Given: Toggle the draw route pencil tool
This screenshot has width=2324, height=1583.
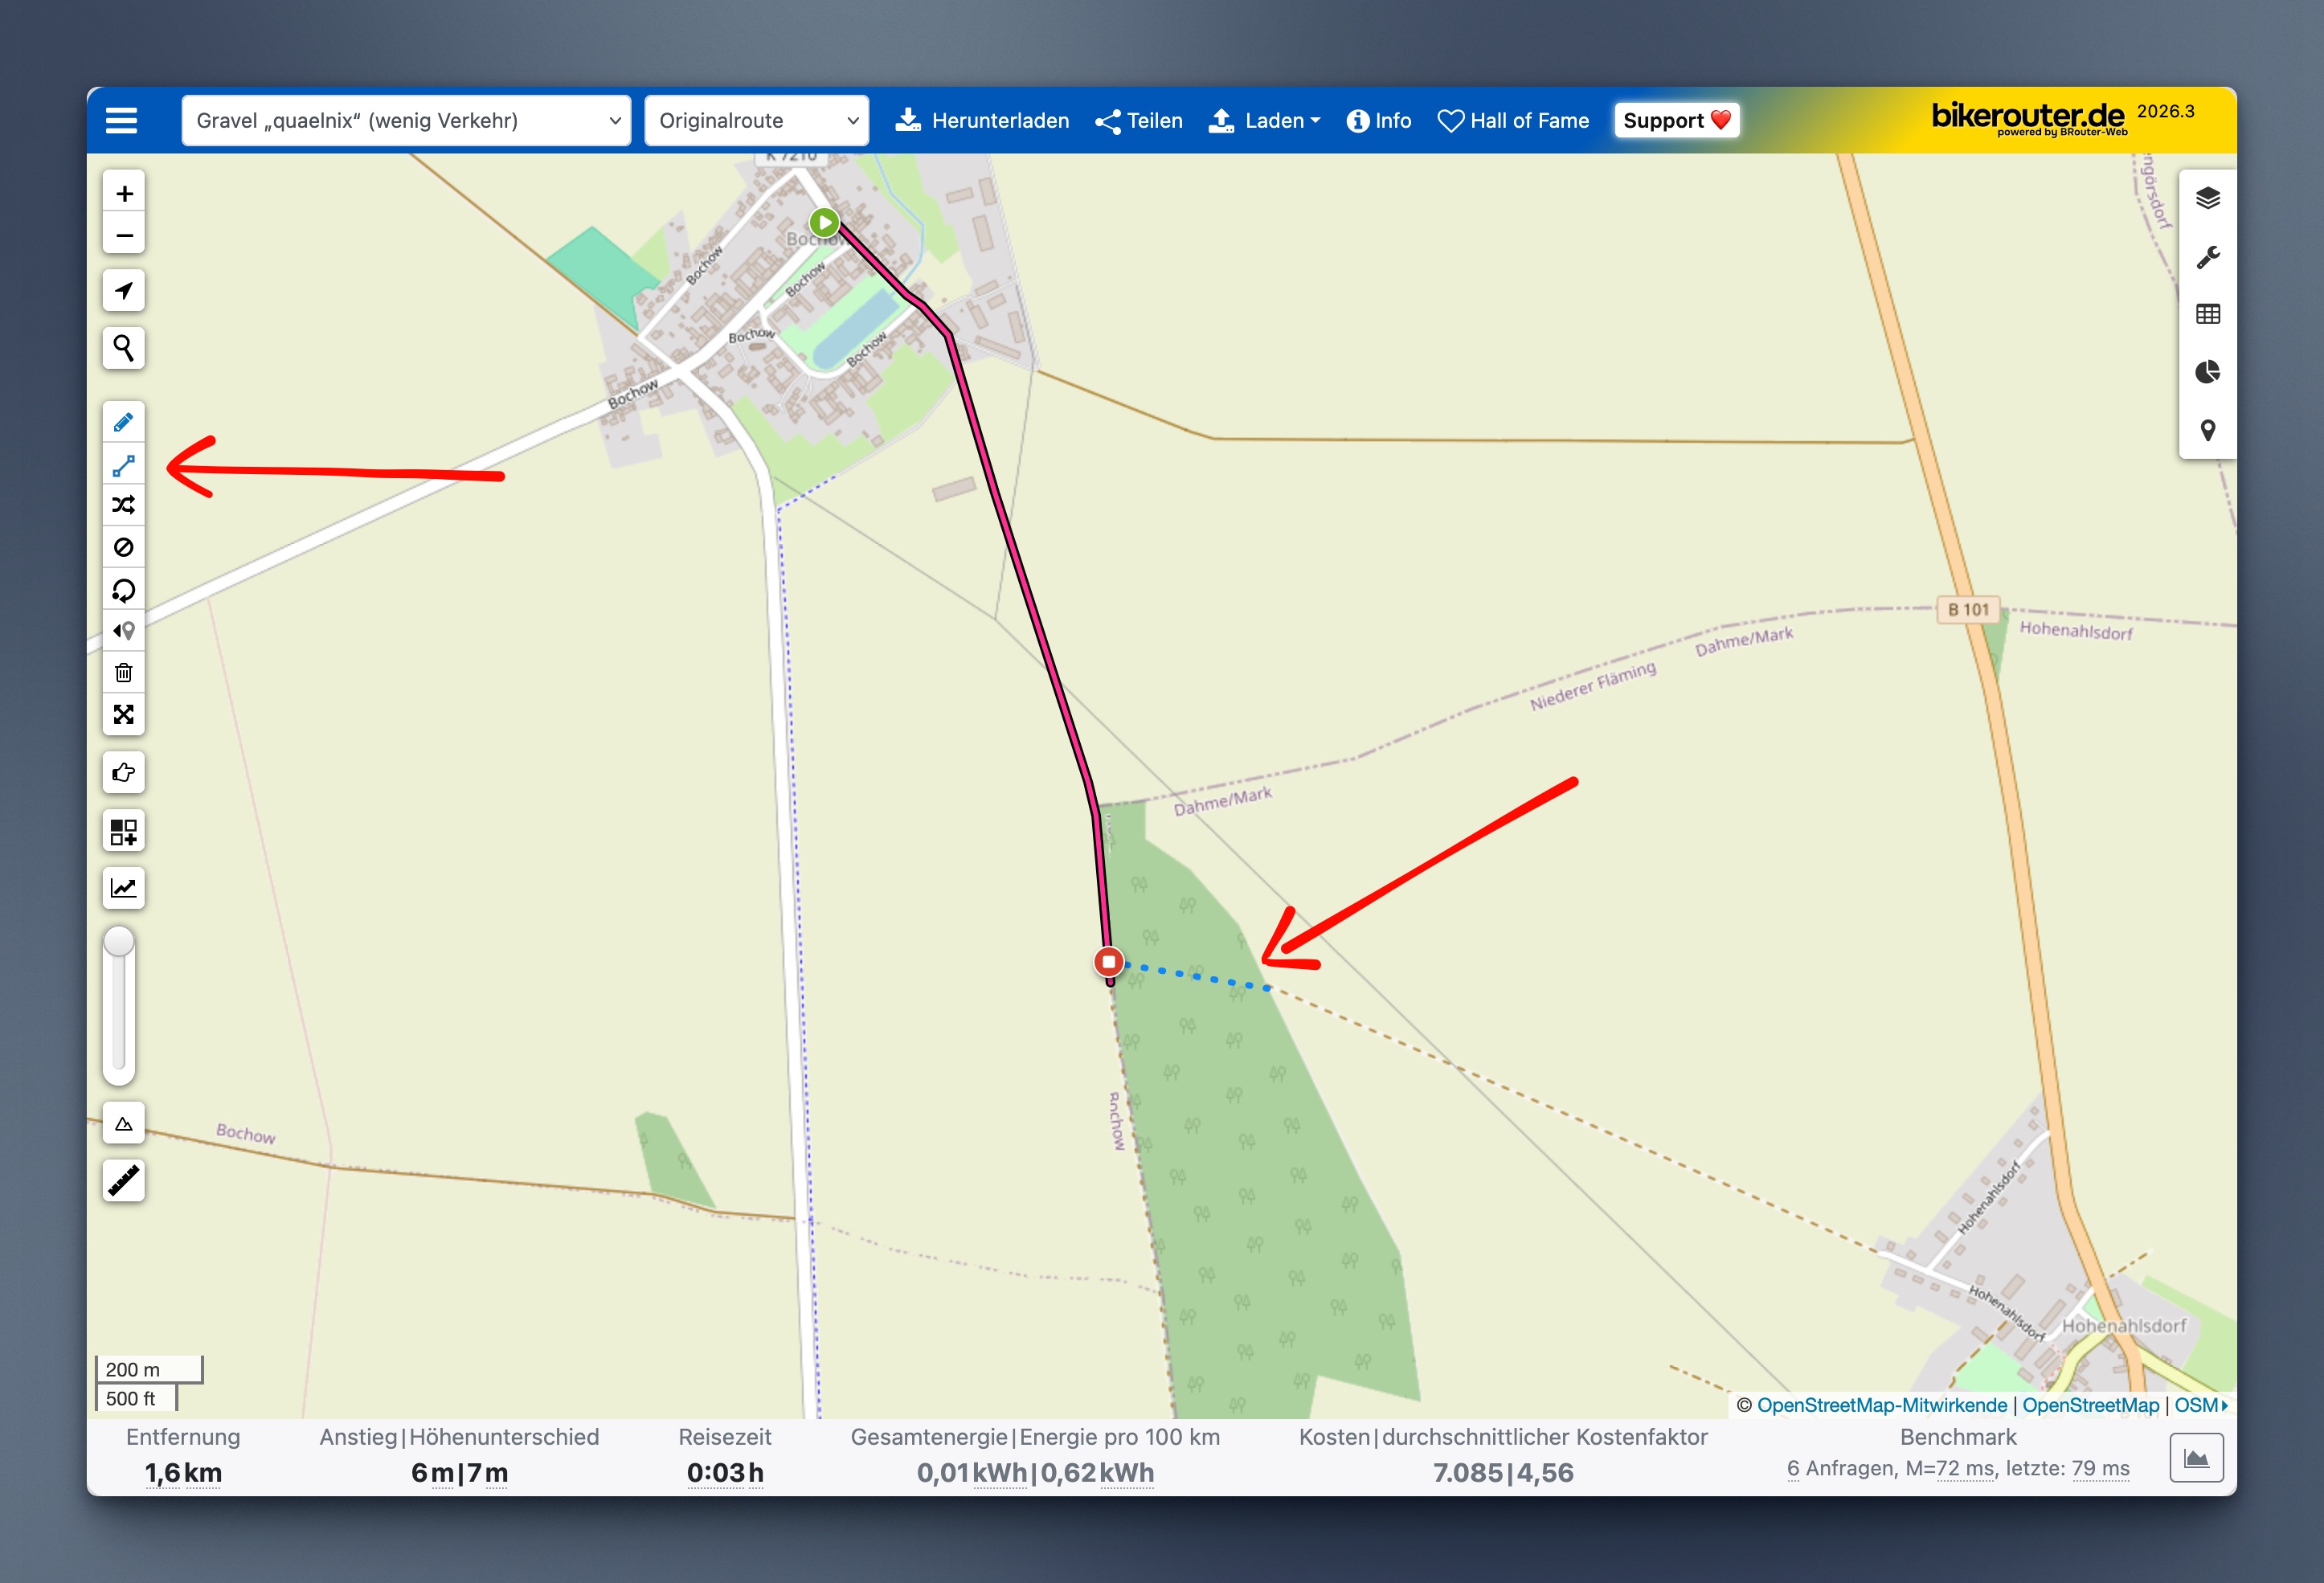Looking at the screenshot, I should click(123, 422).
